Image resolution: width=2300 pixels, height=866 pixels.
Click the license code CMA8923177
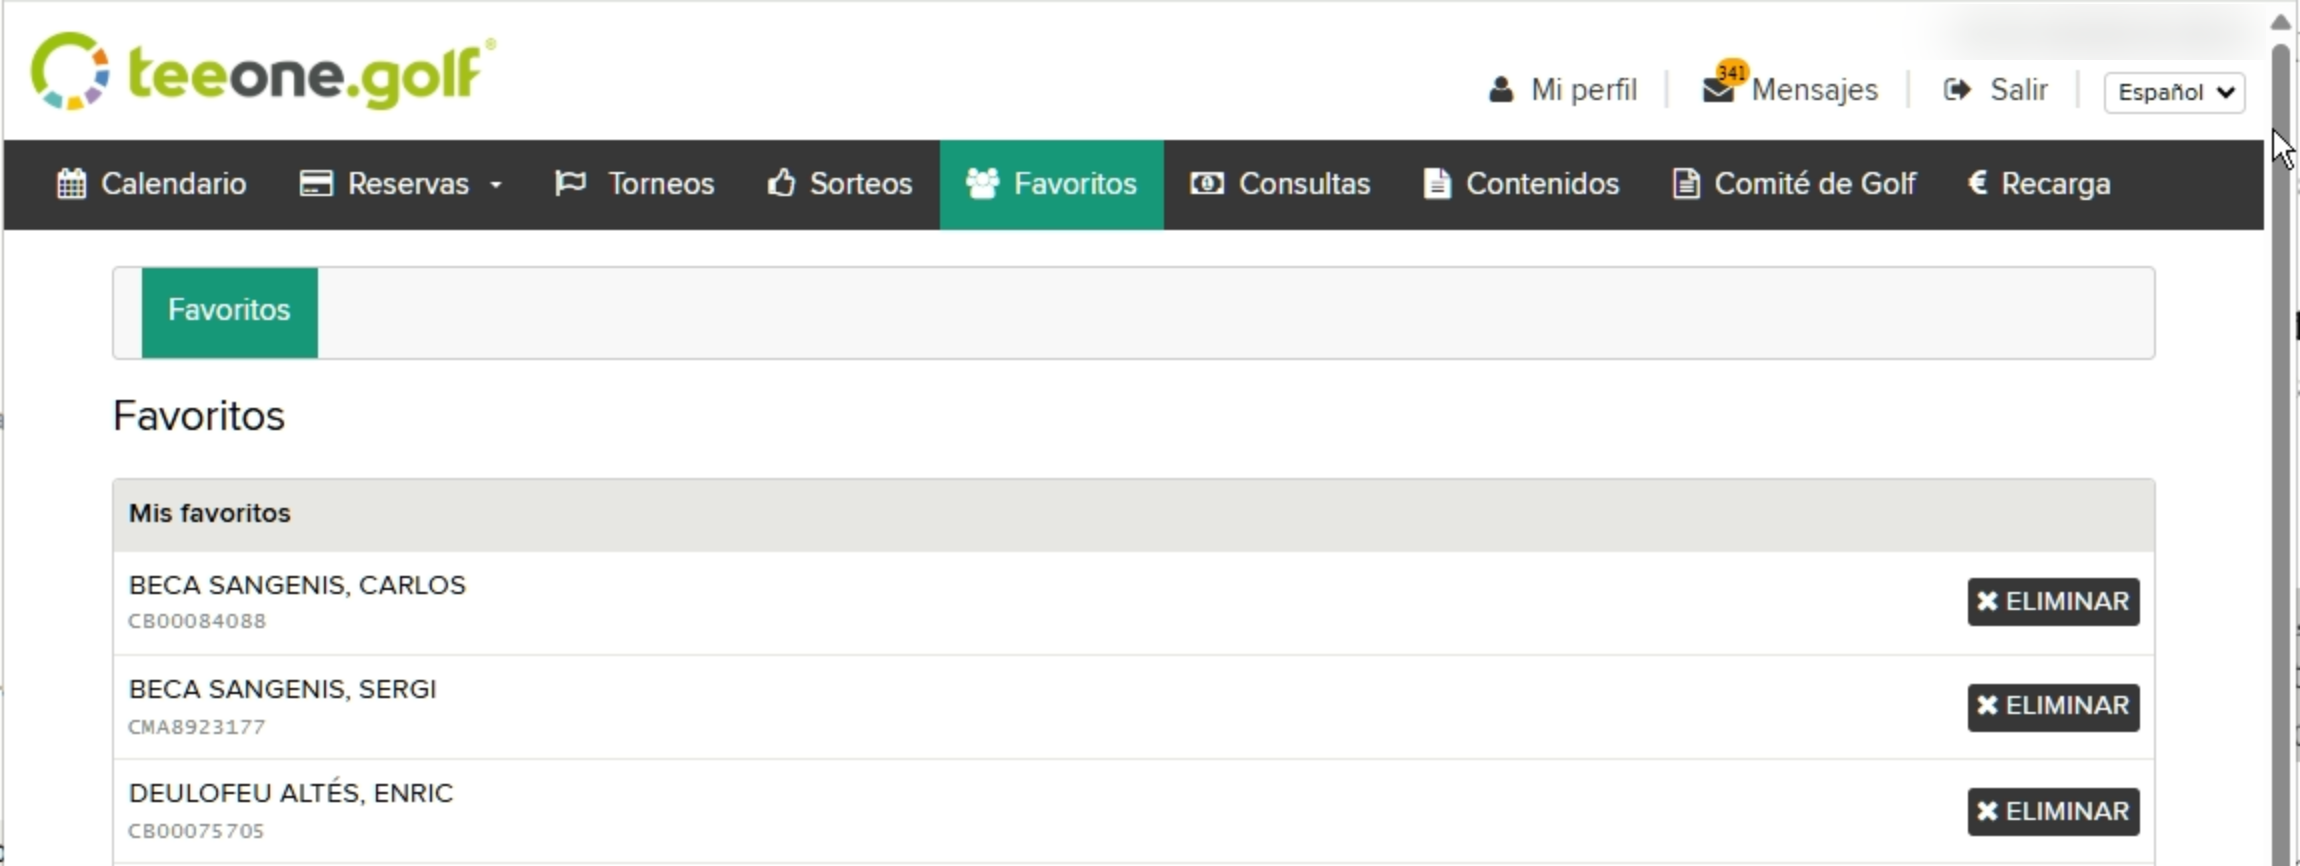[x=197, y=727]
